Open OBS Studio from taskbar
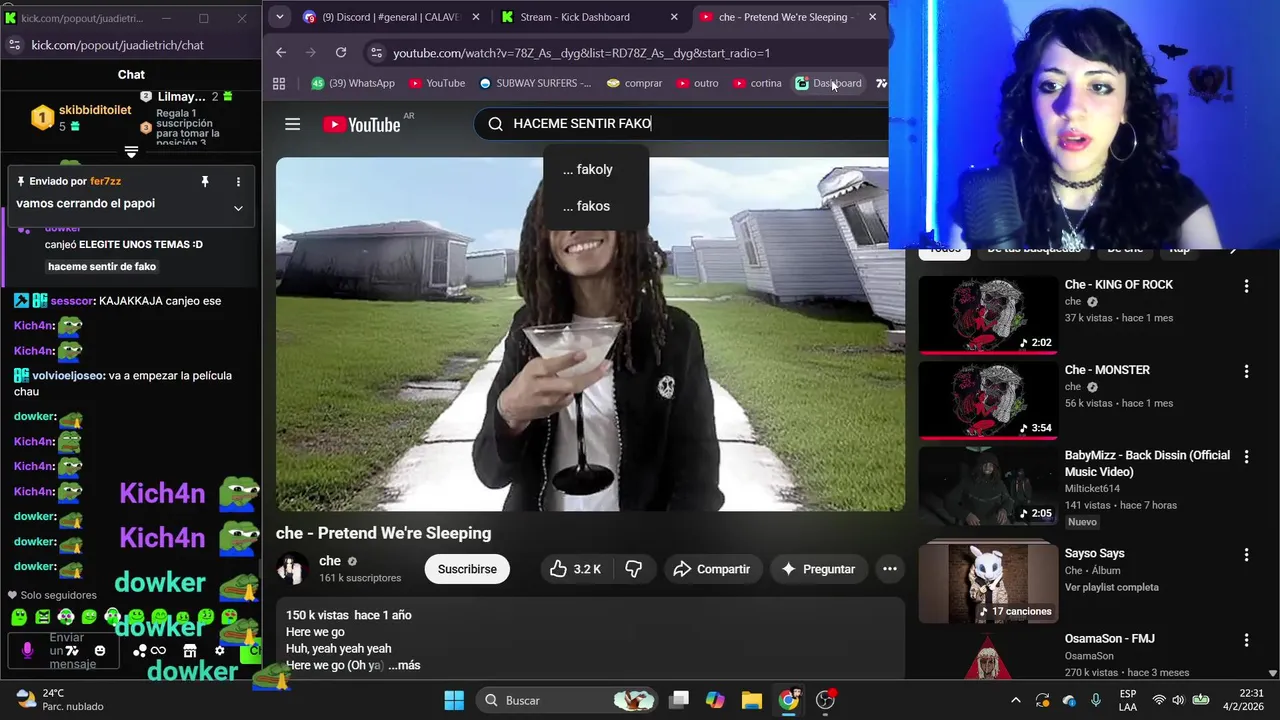Viewport: 1280px width, 720px height. tap(825, 700)
